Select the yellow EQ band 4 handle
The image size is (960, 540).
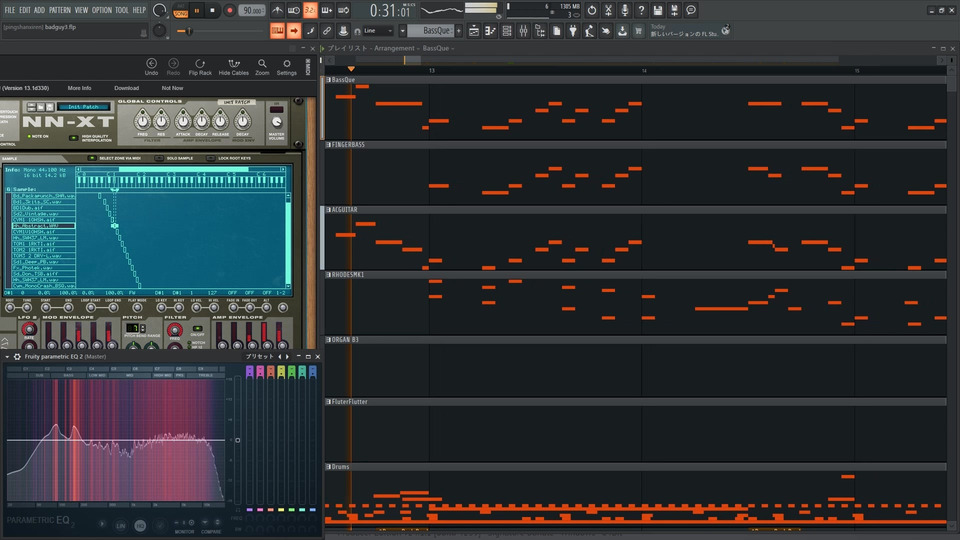click(x=281, y=371)
